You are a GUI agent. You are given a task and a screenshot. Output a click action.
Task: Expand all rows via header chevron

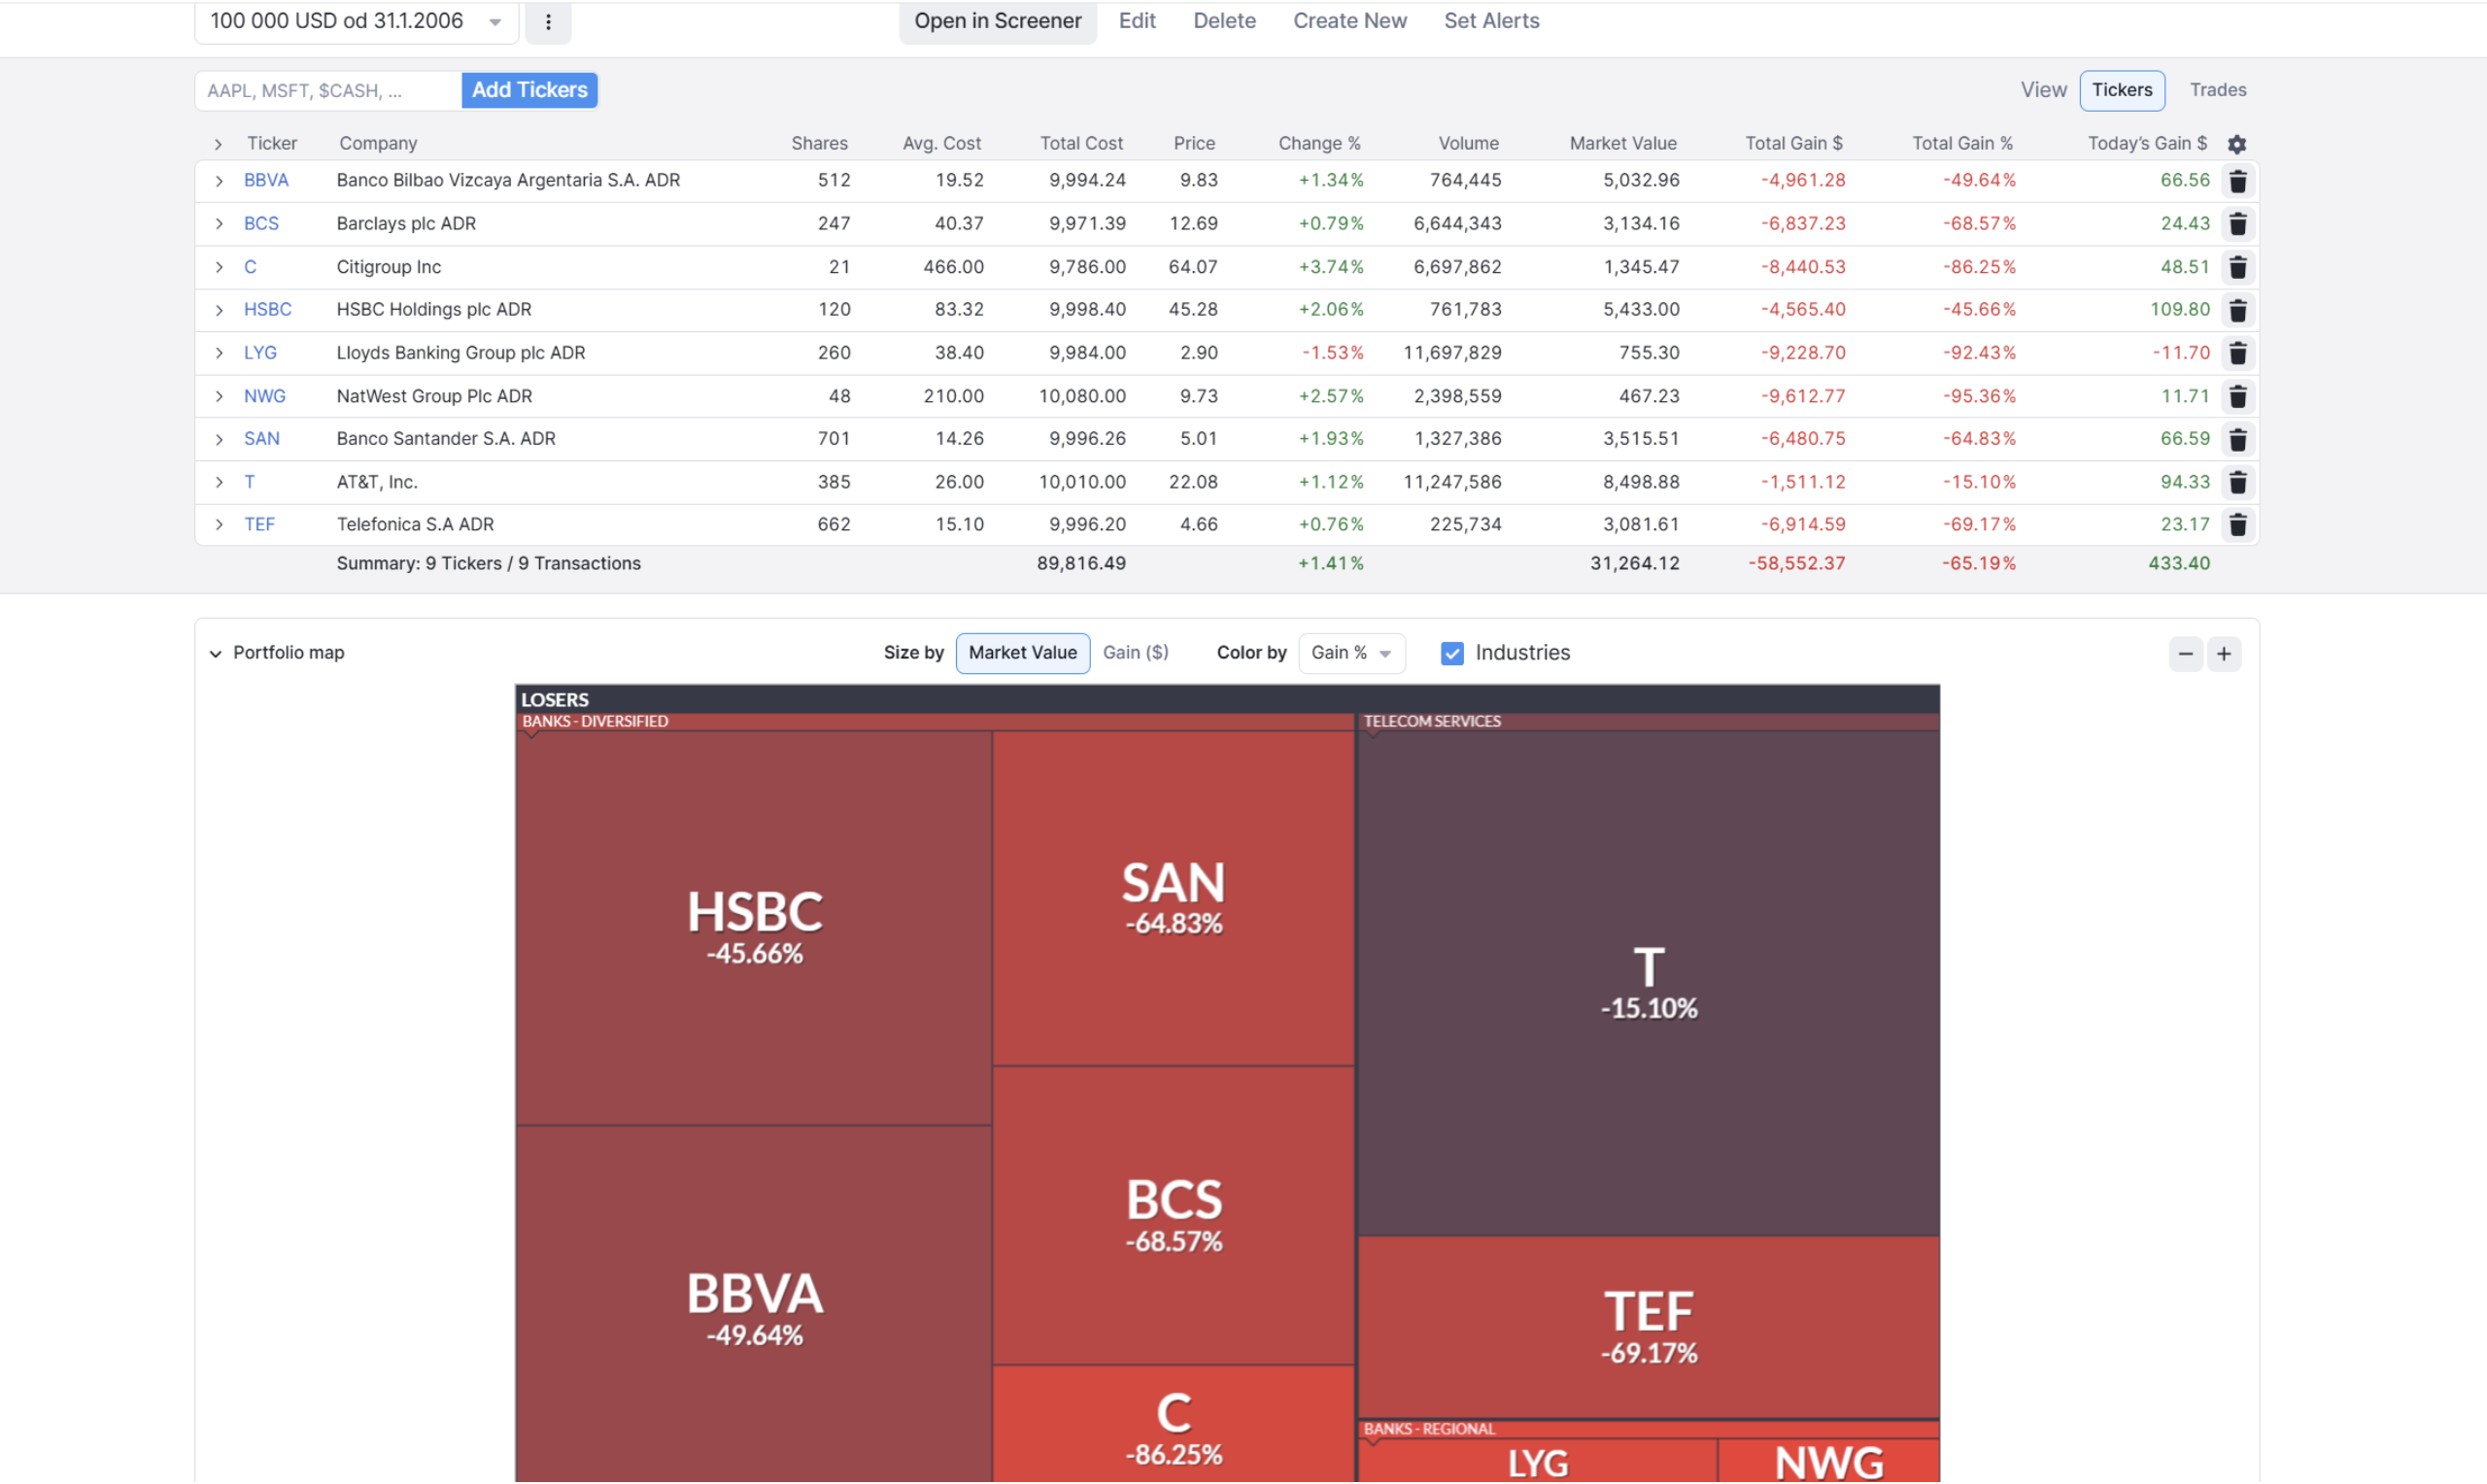(218, 144)
